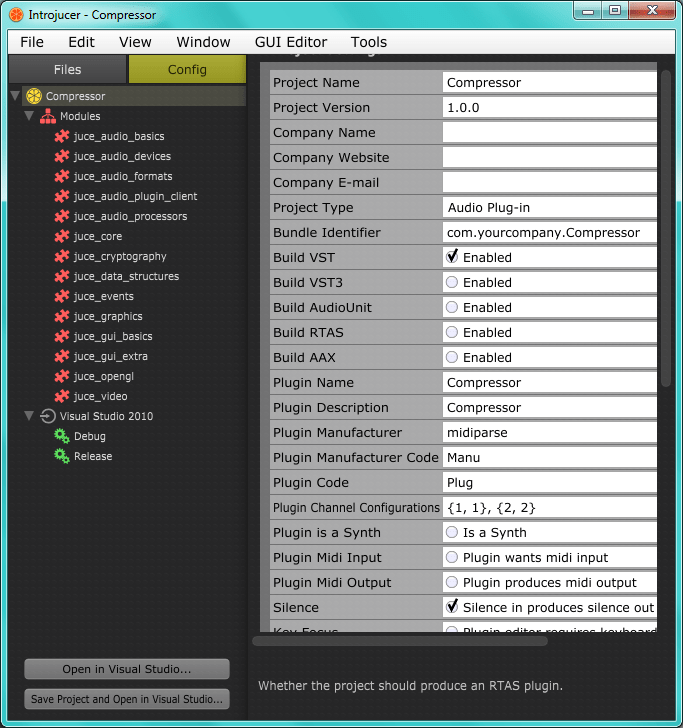Click the Release configuration gears icon

click(x=62, y=456)
